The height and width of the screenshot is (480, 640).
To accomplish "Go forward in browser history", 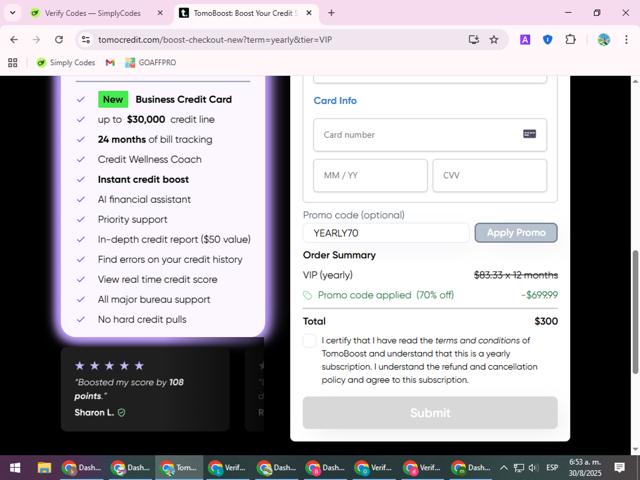I will click(36, 40).
